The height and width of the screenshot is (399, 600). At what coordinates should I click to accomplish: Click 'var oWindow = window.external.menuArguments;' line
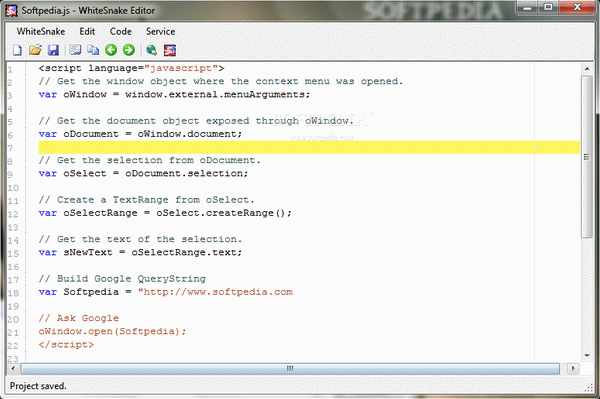[x=174, y=94]
